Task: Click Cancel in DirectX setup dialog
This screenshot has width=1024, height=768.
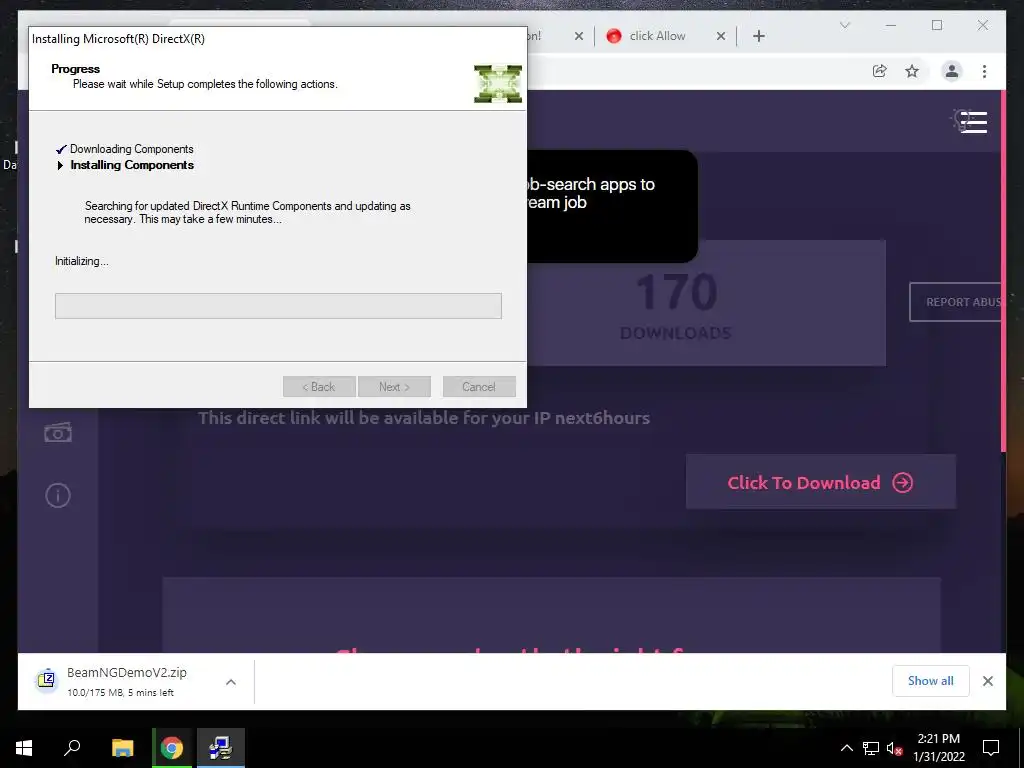Action: click(x=479, y=387)
